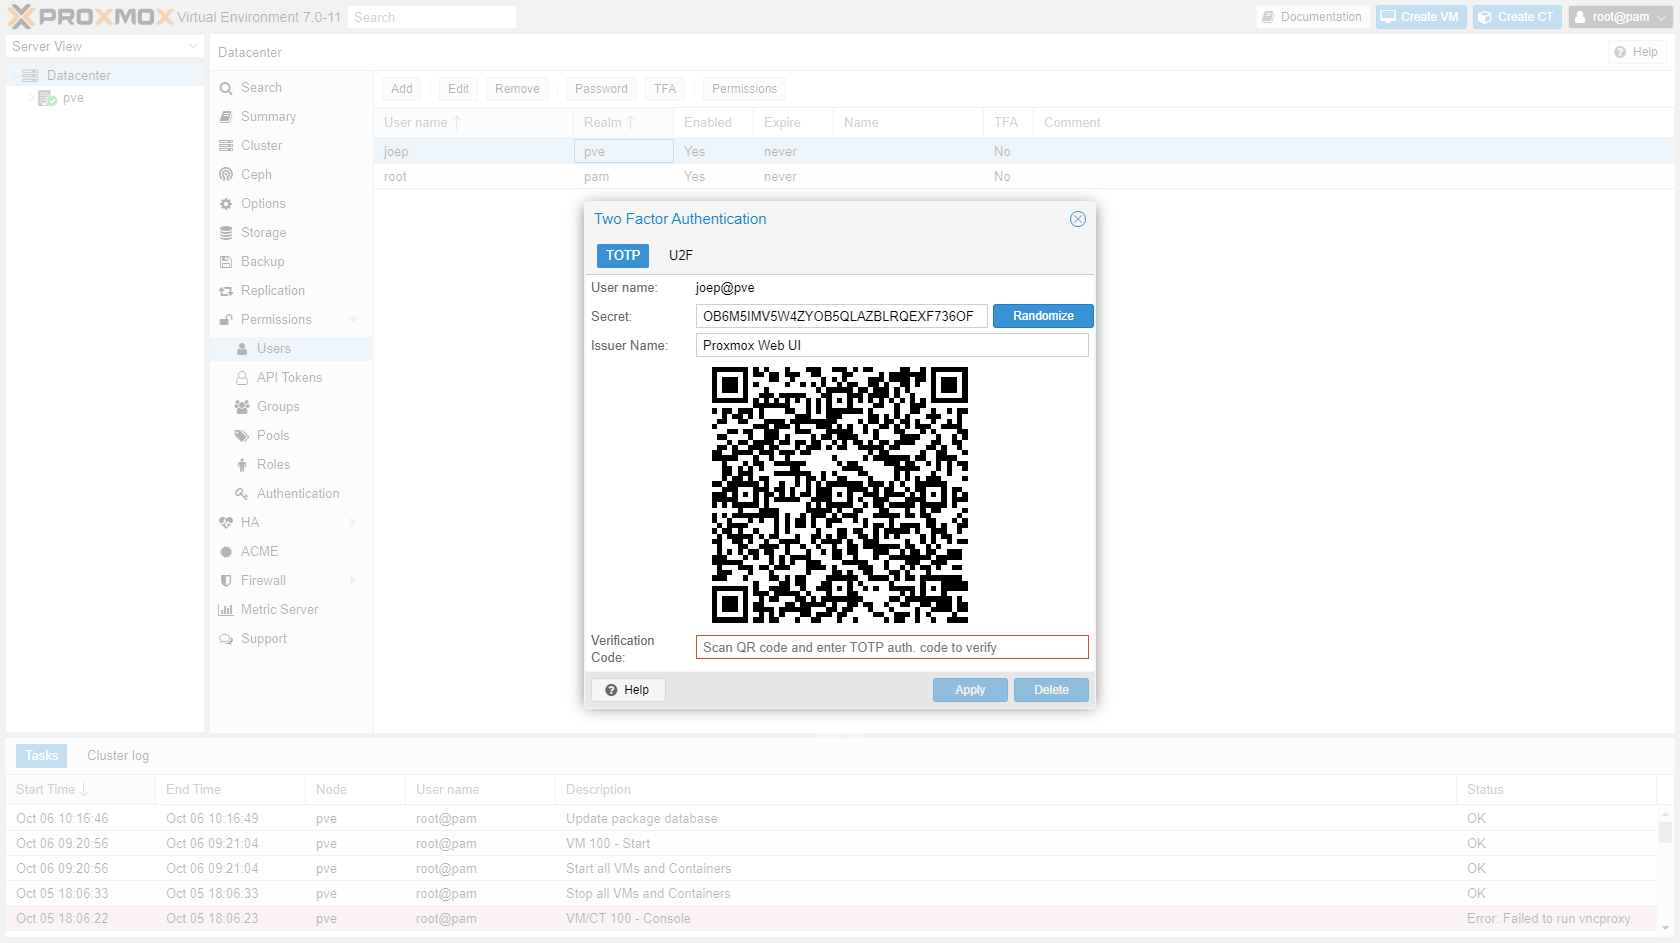Select the joep user row

pos(1024,152)
